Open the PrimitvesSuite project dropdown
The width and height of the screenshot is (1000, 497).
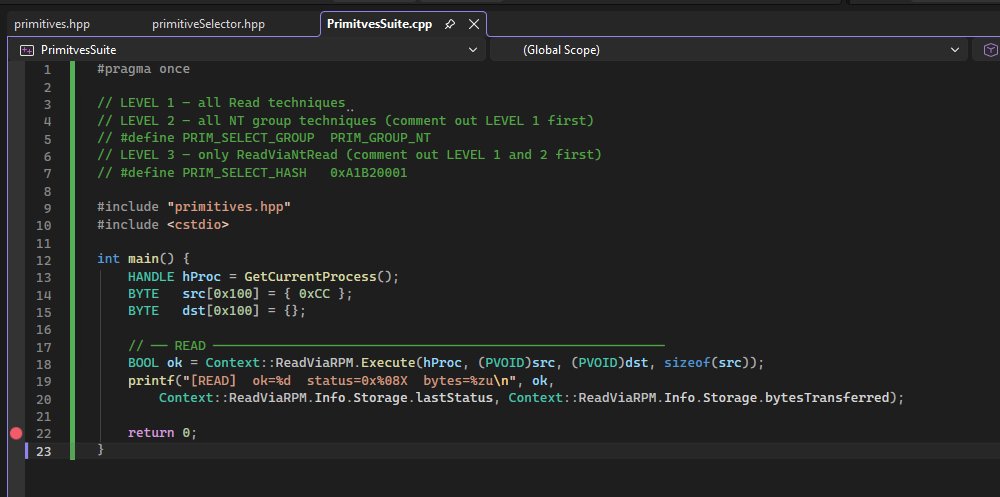pyautogui.click(x=473, y=50)
